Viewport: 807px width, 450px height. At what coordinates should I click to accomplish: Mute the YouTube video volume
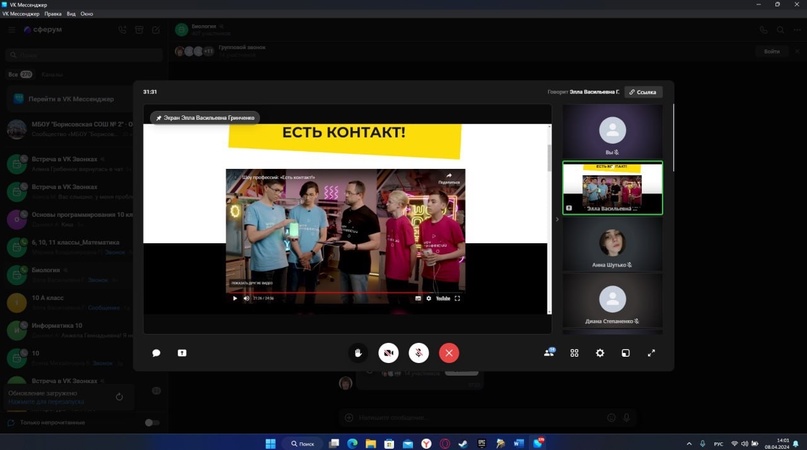[247, 298]
